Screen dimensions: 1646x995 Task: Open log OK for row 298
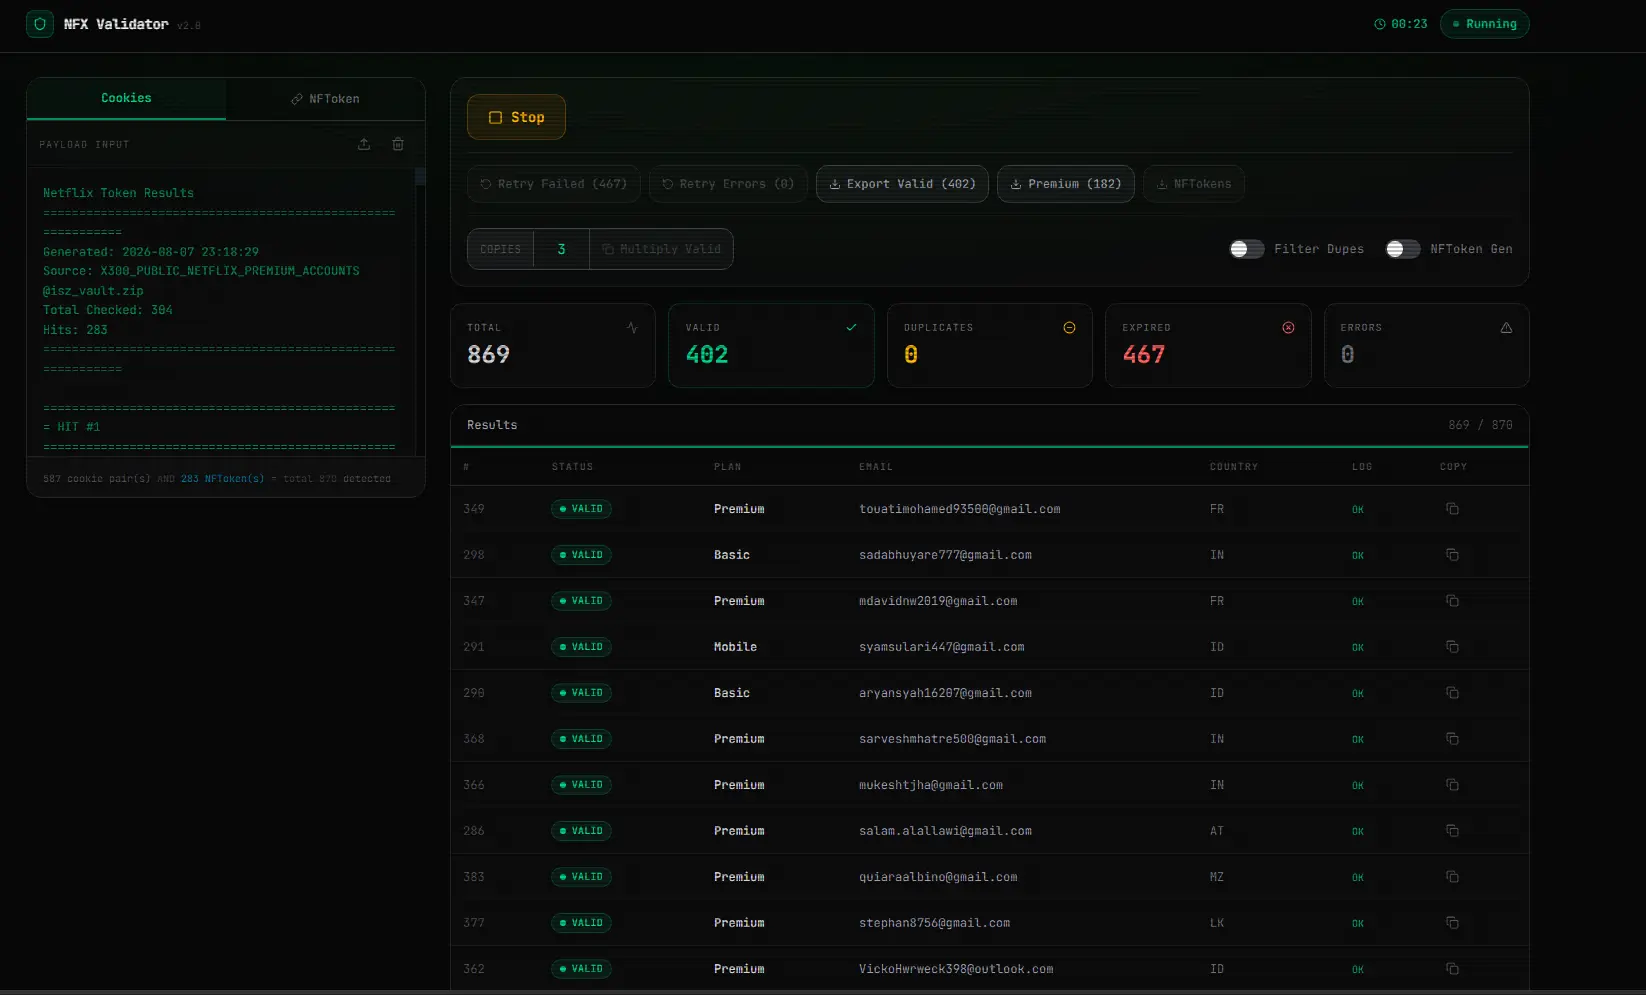coord(1358,555)
